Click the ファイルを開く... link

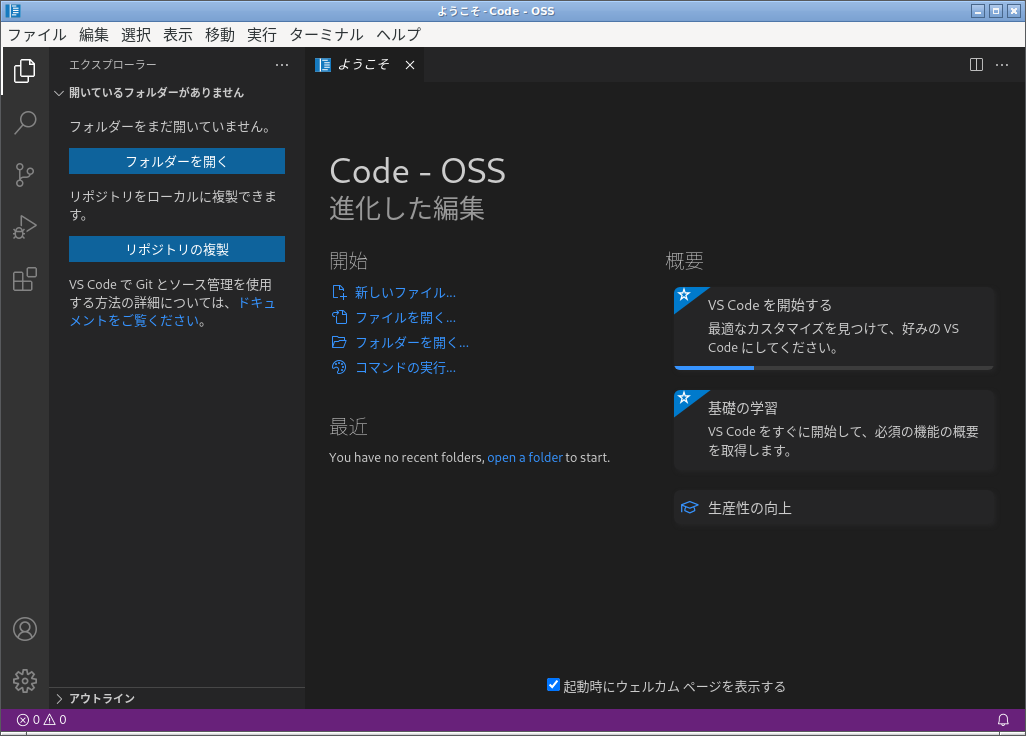(405, 317)
